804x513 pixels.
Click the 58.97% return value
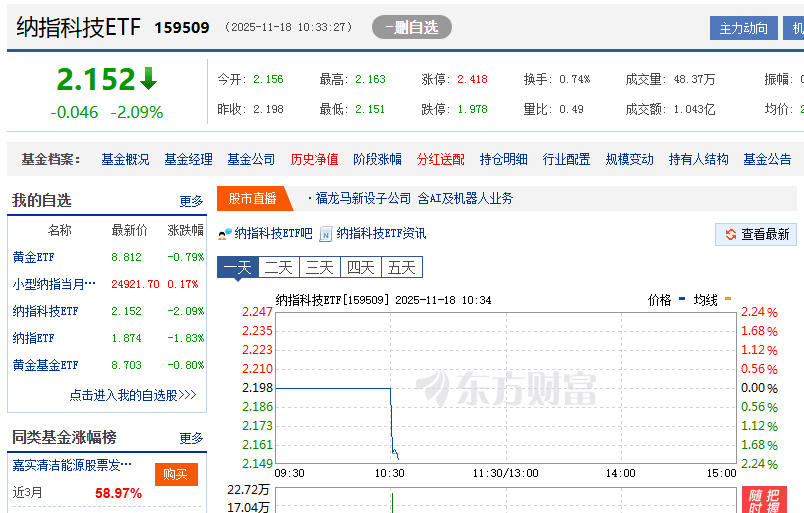tap(118, 494)
